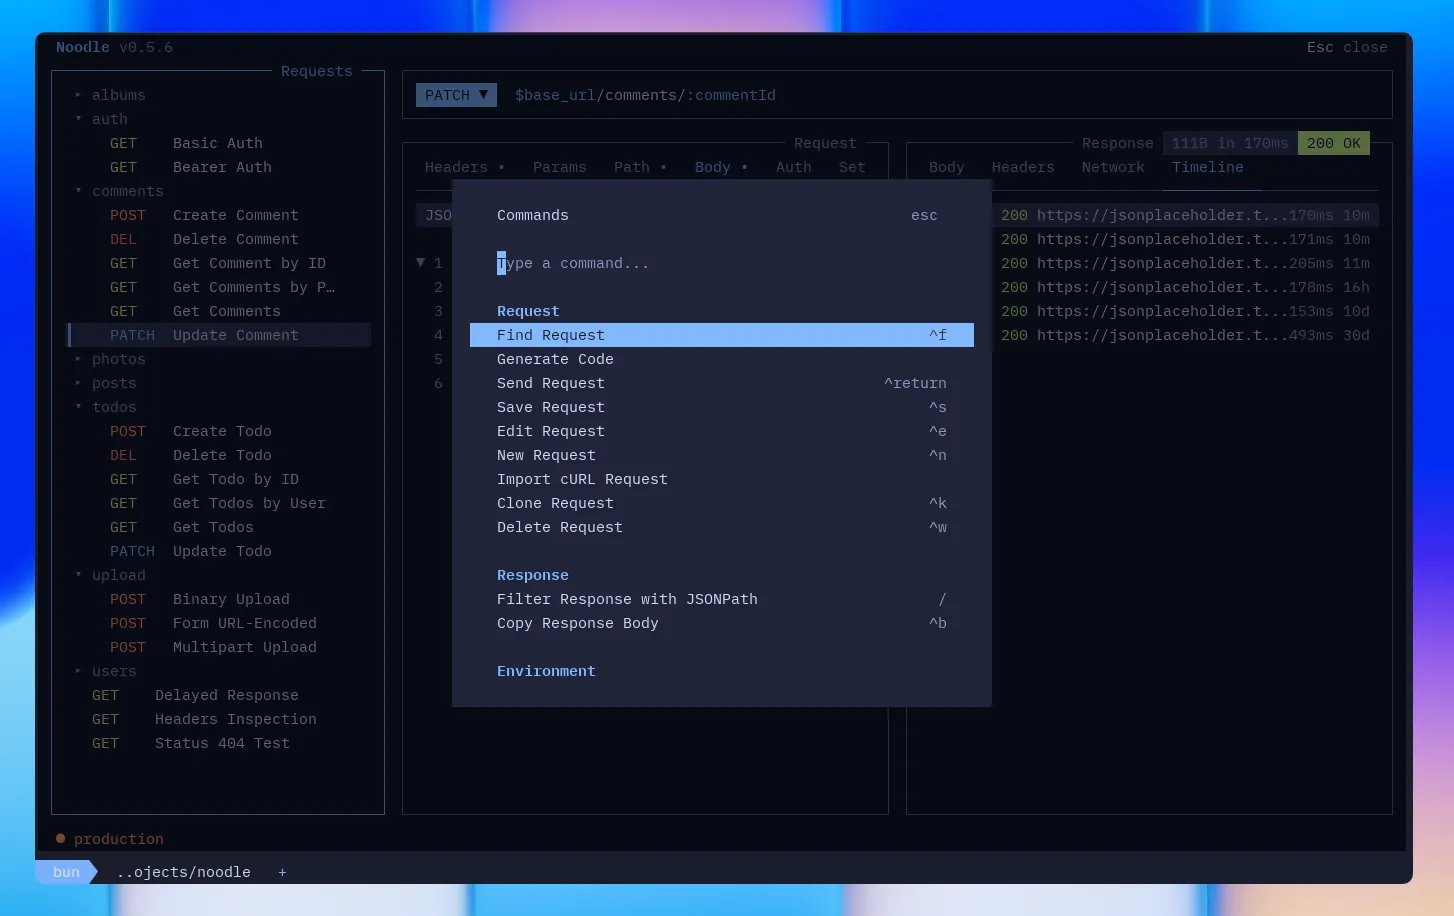Select Filter Response with JSONPath

[722, 599]
